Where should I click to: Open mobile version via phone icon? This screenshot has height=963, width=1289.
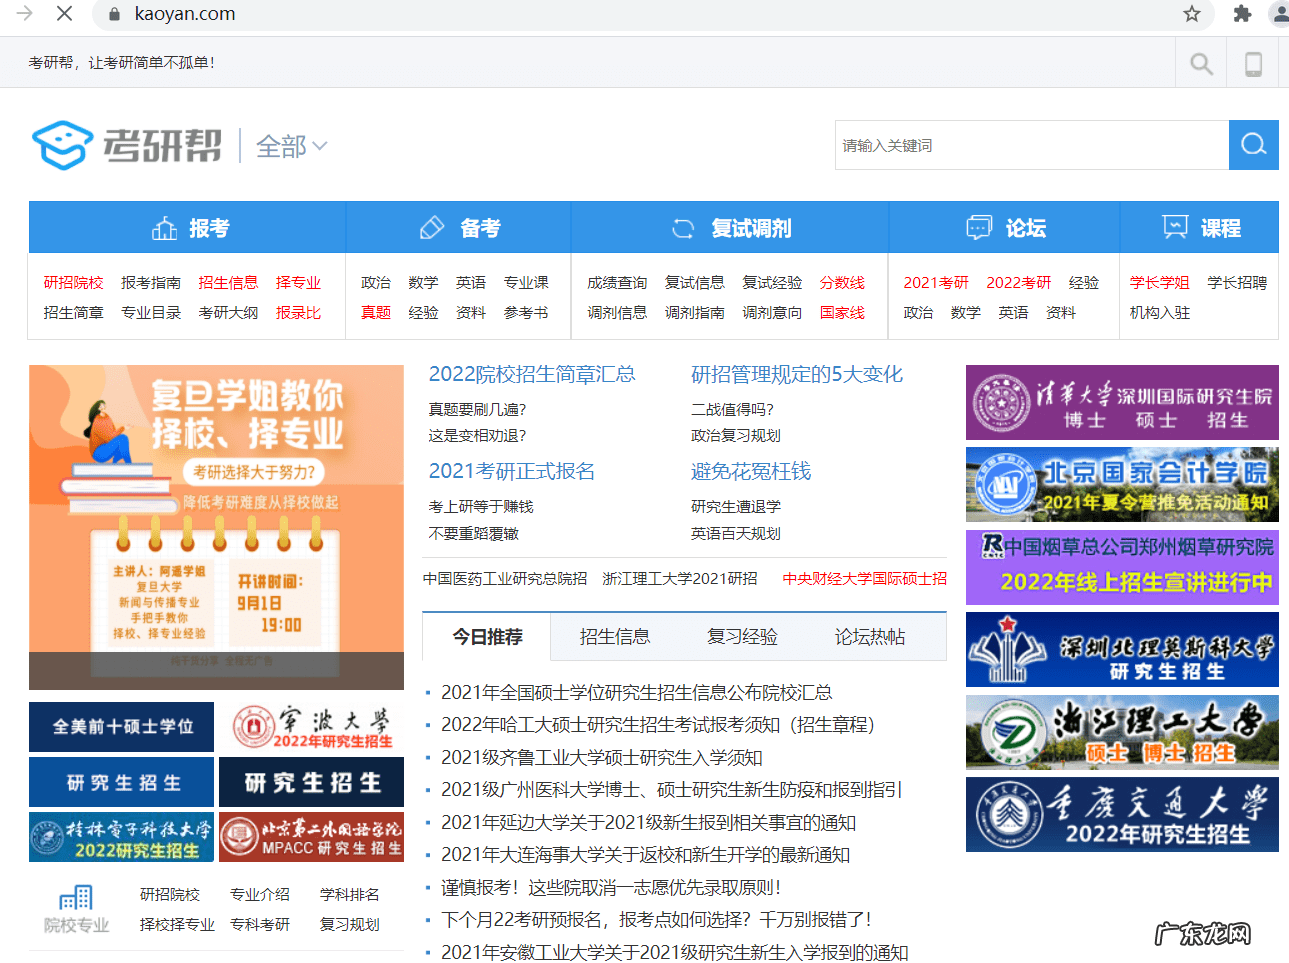coord(1252,62)
